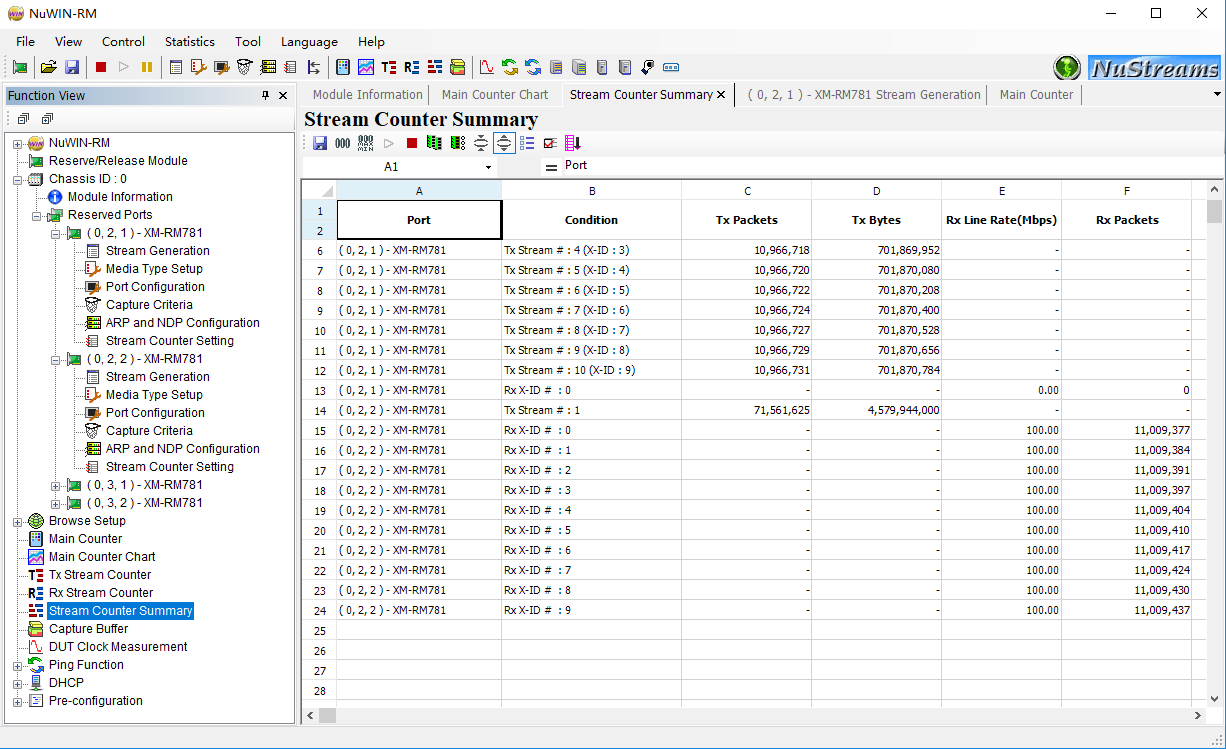The width and height of the screenshot is (1226, 749).
Task: Click the open folder toolbar icon
Action: tap(48, 67)
